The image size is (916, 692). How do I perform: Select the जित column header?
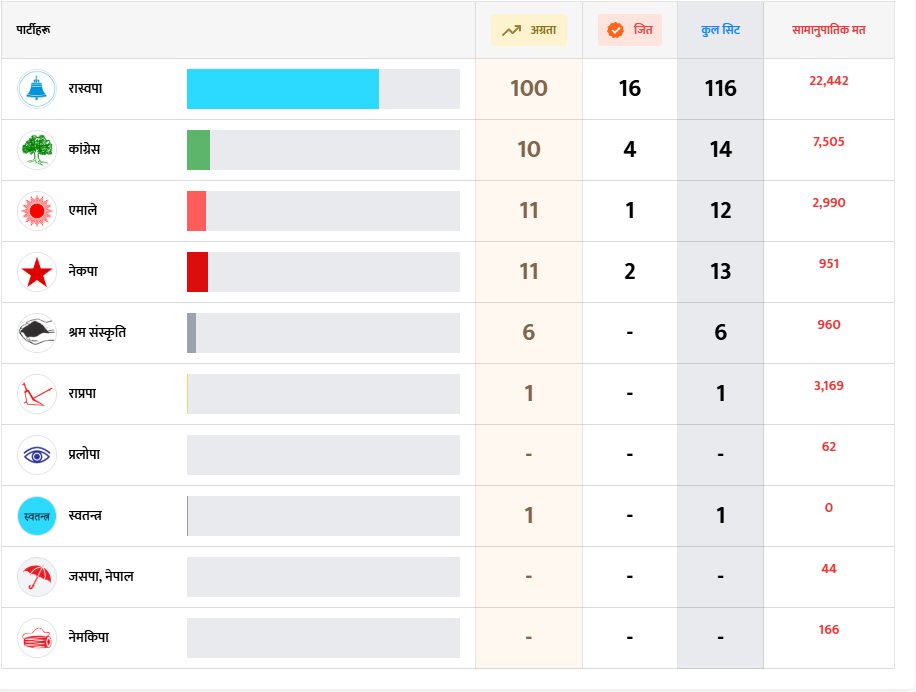point(630,30)
